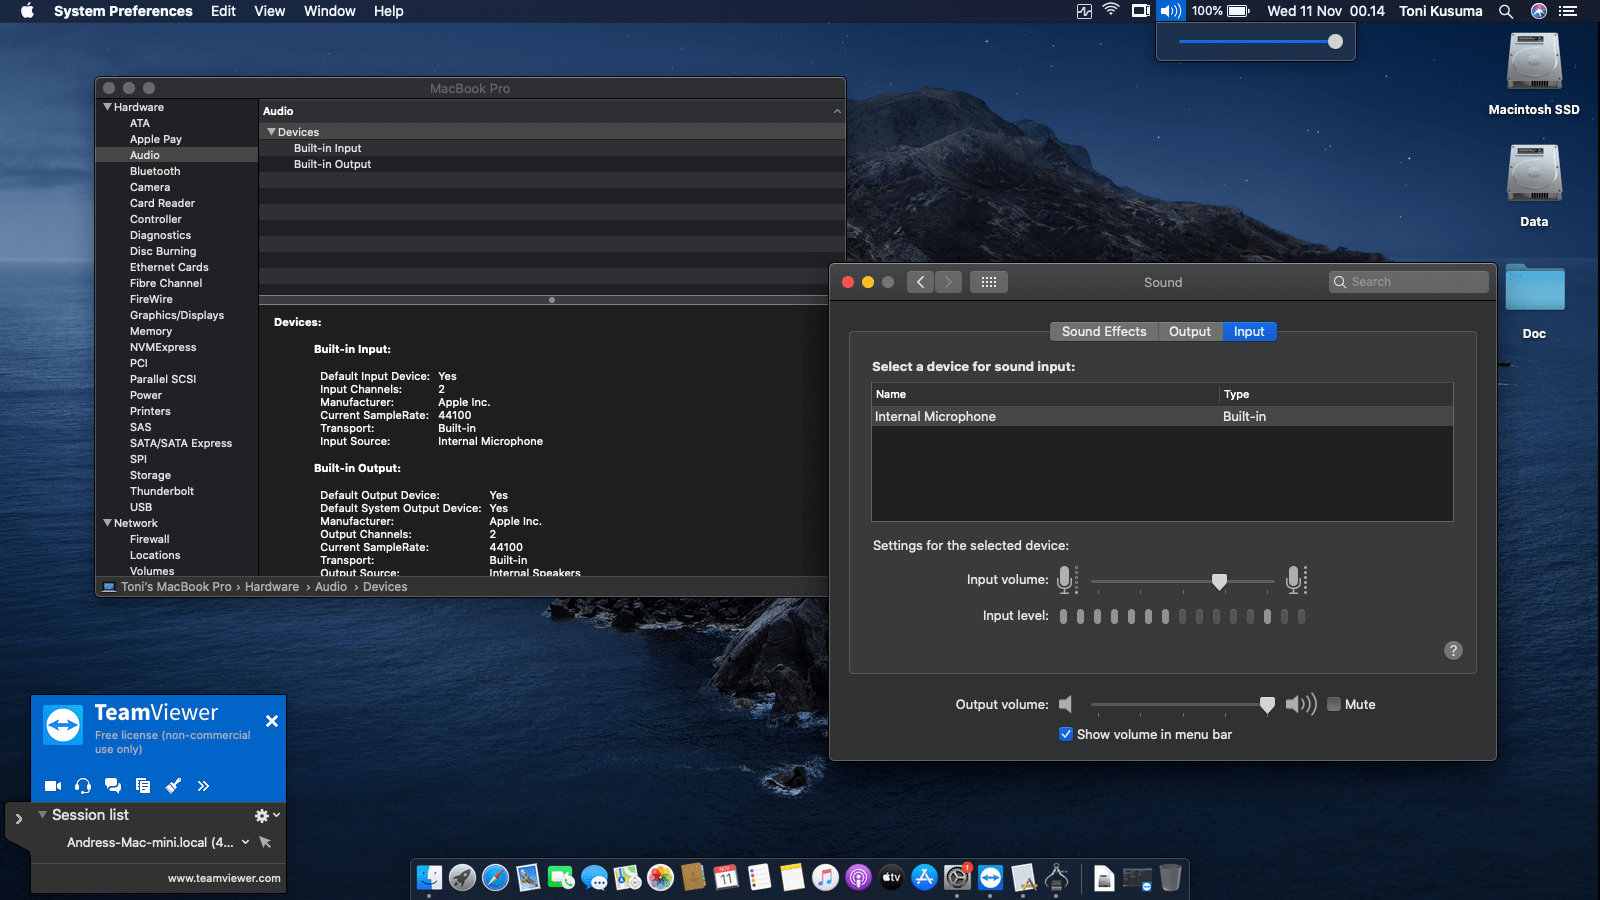Click the TeamViewer whiteboard brush icon
The height and width of the screenshot is (900, 1600).
[x=173, y=786]
